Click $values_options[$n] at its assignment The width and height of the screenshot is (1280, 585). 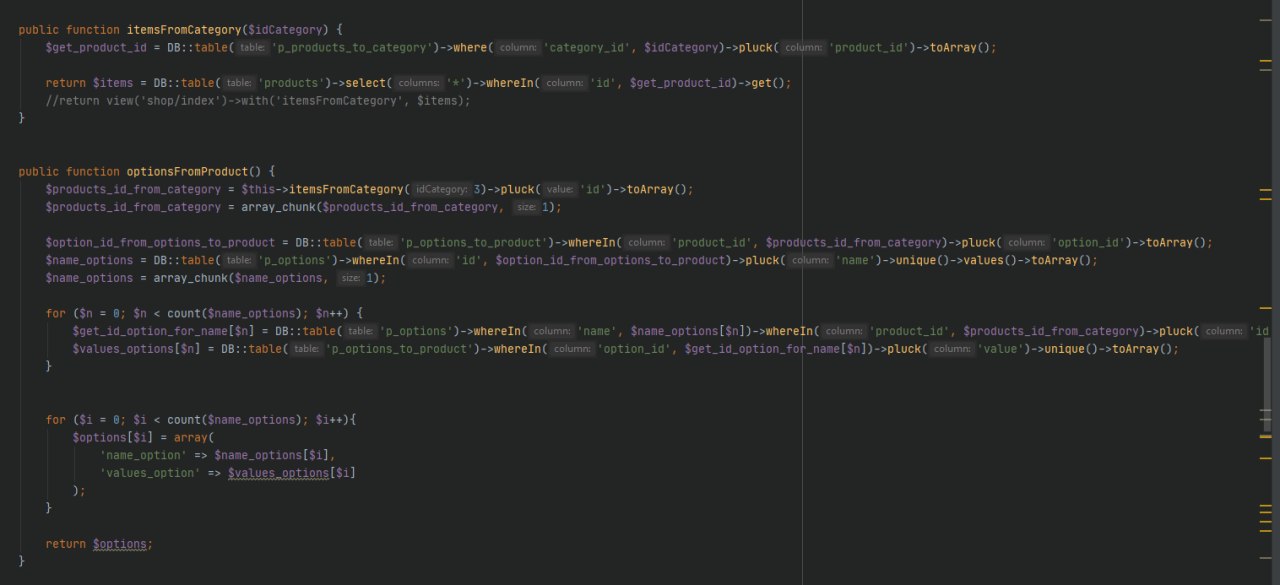(x=136, y=349)
